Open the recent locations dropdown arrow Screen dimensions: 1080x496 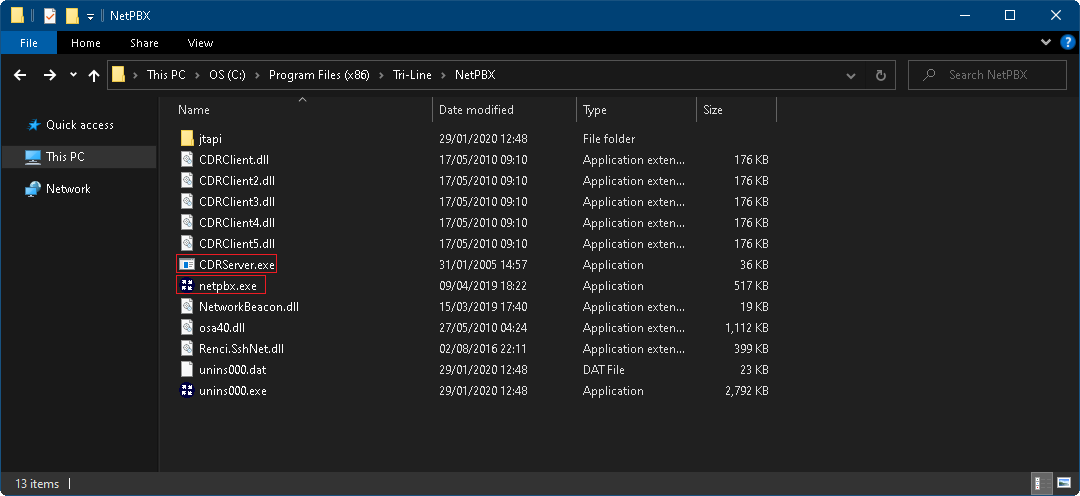[x=73, y=75]
